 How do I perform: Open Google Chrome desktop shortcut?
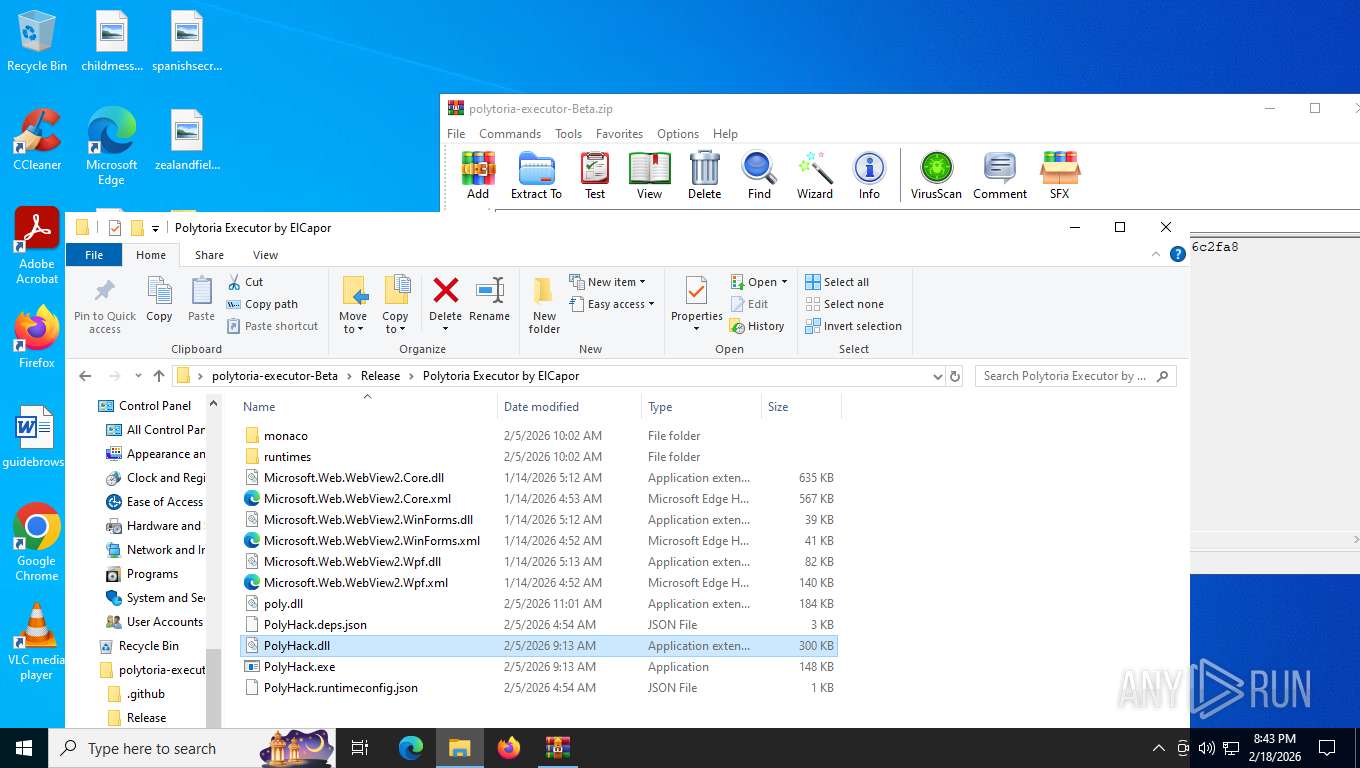click(x=36, y=542)
